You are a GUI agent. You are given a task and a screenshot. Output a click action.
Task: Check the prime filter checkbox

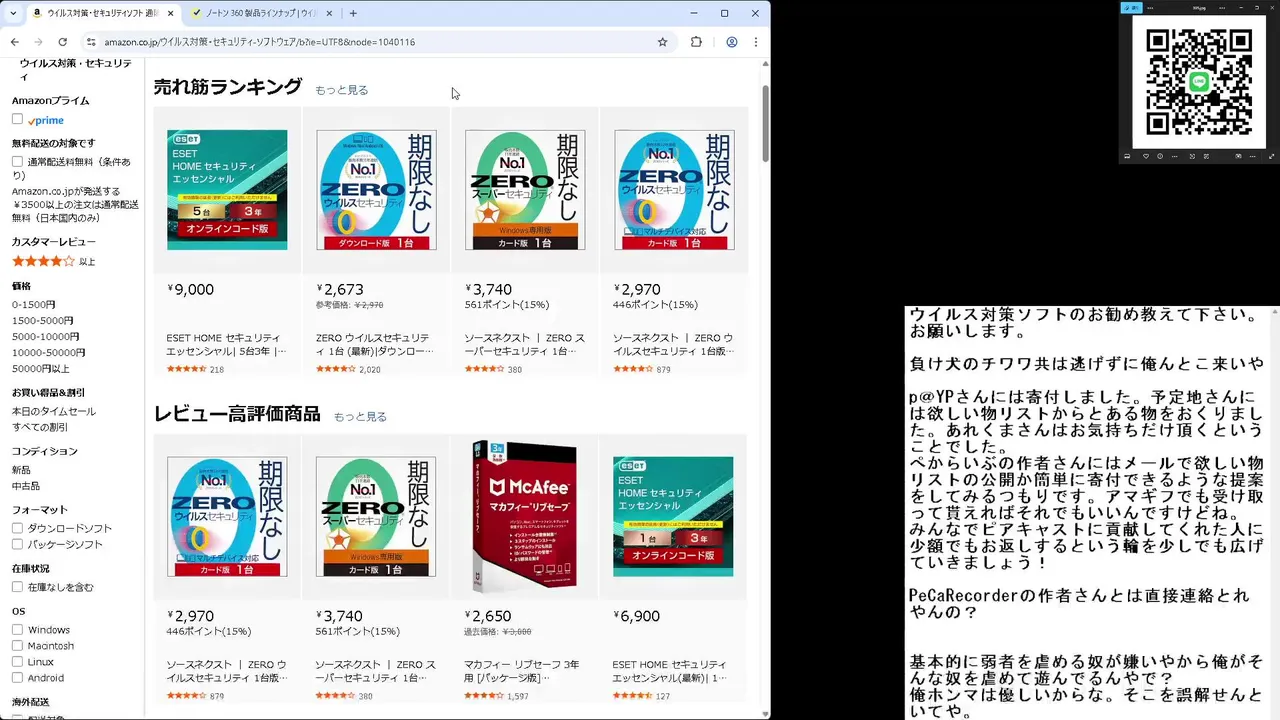(18, 119)
